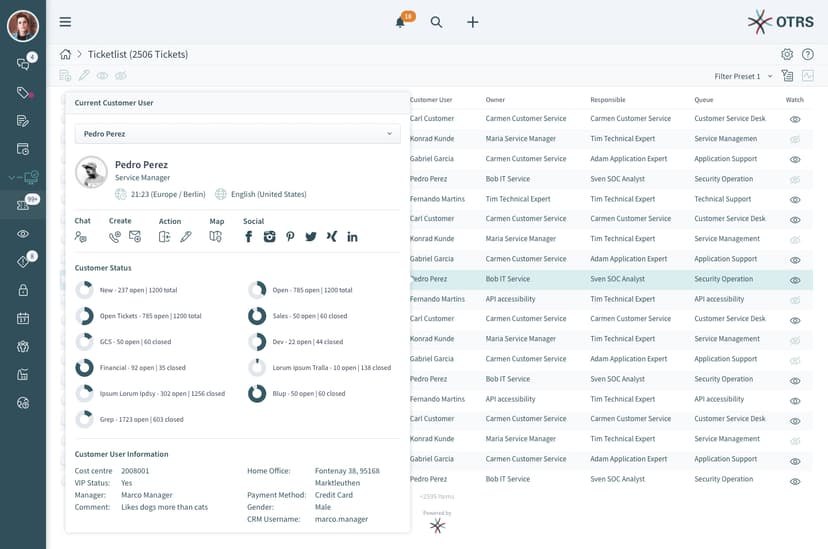
Task: Click the edit pencil under Action
Action: click(186, 237)
